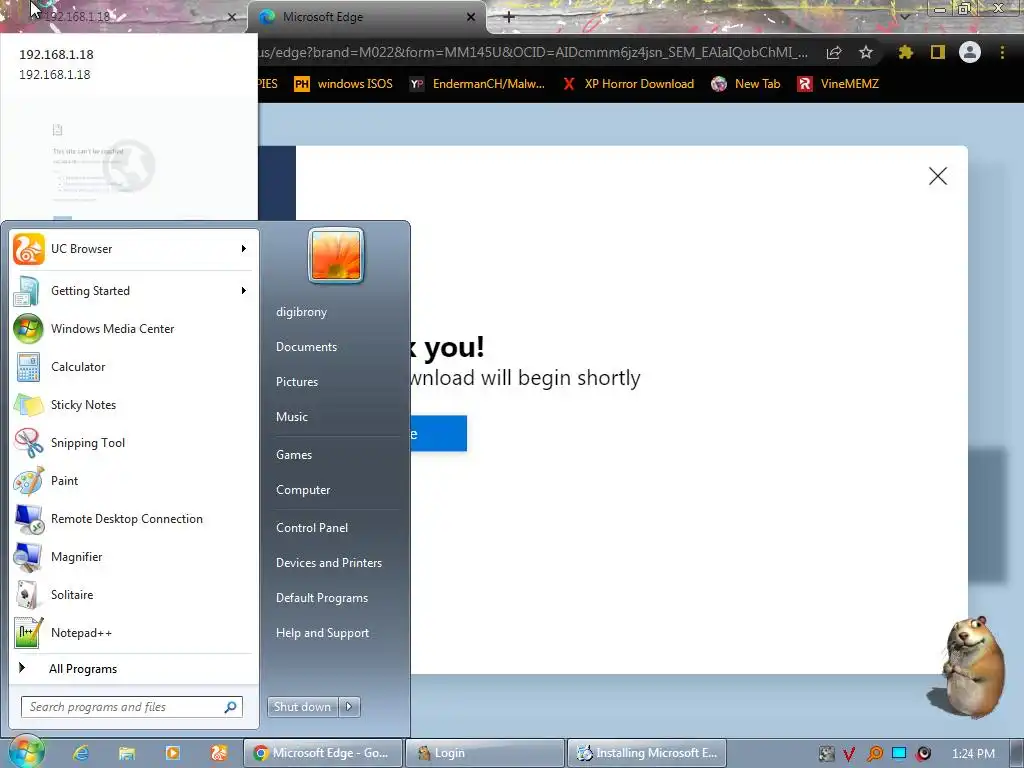Open the VineMEMZ bookmark
Viewport: 1024px width, 768px height.
[839, 84]
